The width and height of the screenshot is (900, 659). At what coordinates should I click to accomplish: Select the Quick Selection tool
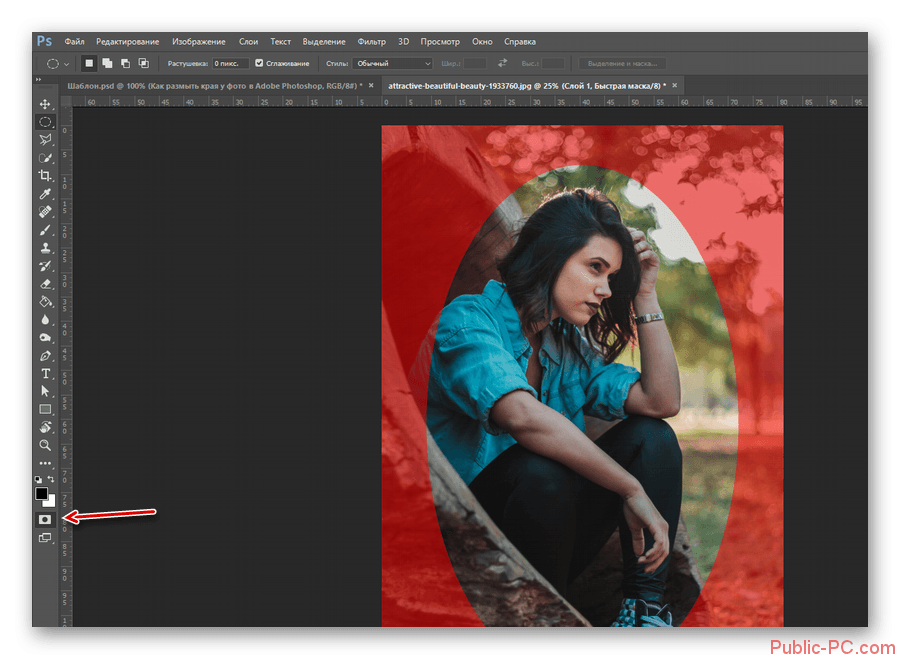(x=45, y=158)
